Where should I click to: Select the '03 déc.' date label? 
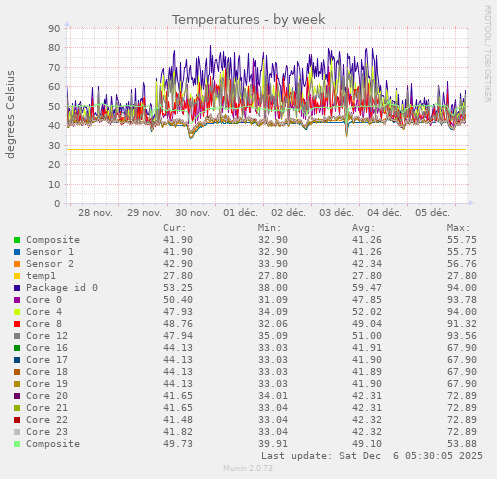(x=336, y=213)
